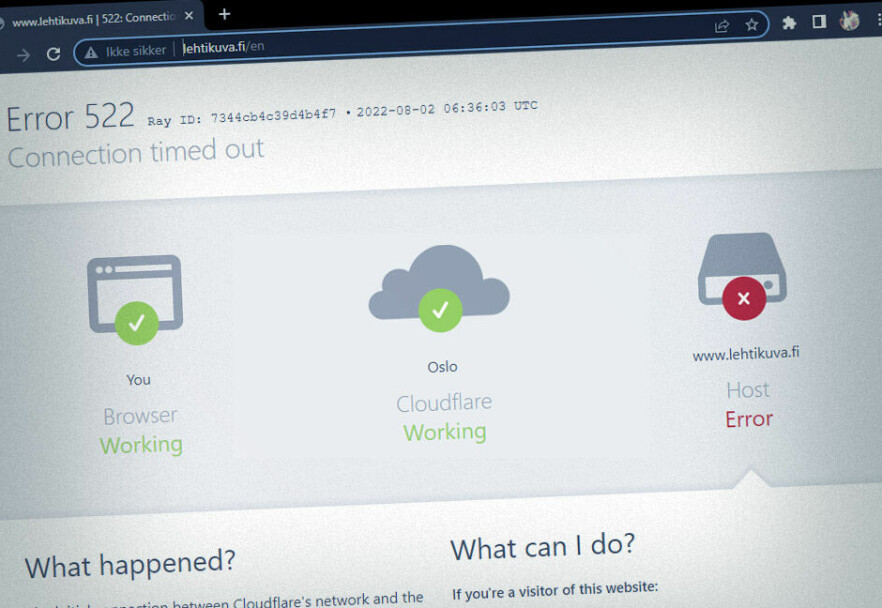Bookmark this page with the star icon
Image resolution: width=882 pixels, height=608 pixels.
coord(752,24)
